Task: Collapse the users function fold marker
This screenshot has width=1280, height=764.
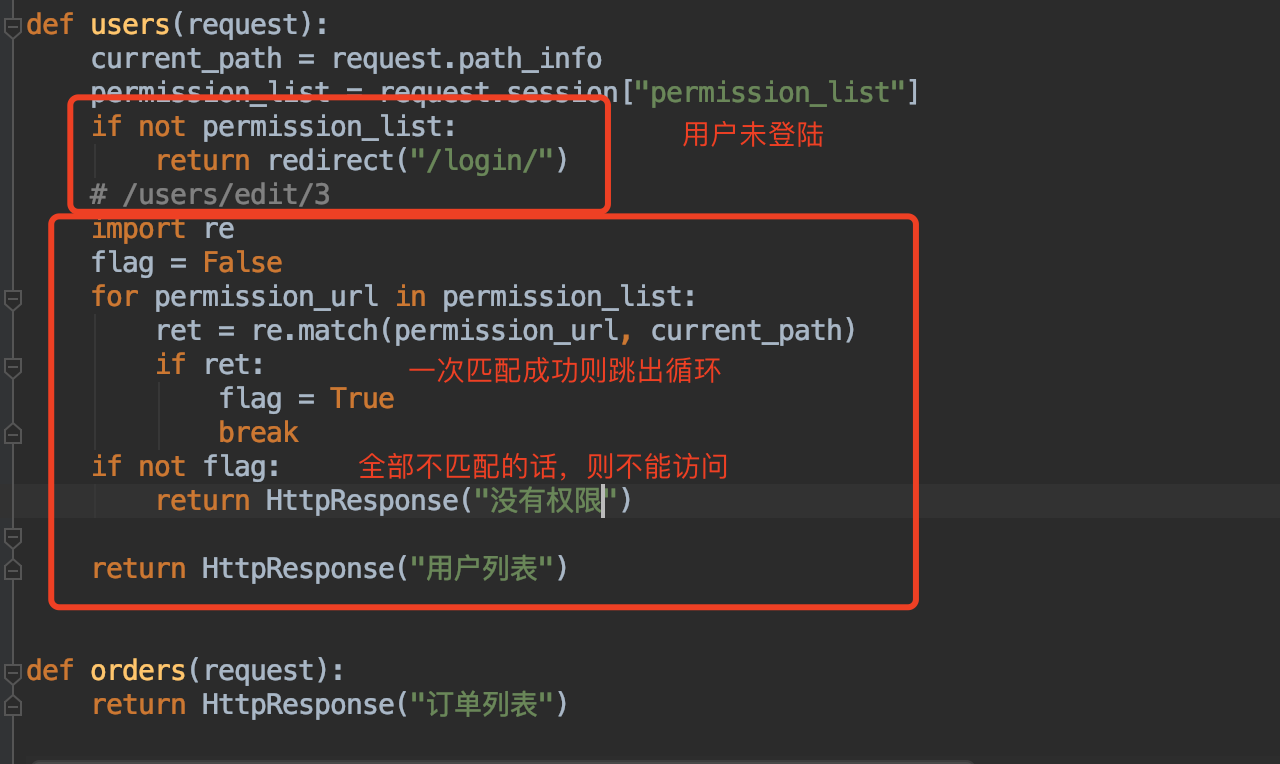Action: (x=12, y=27)
